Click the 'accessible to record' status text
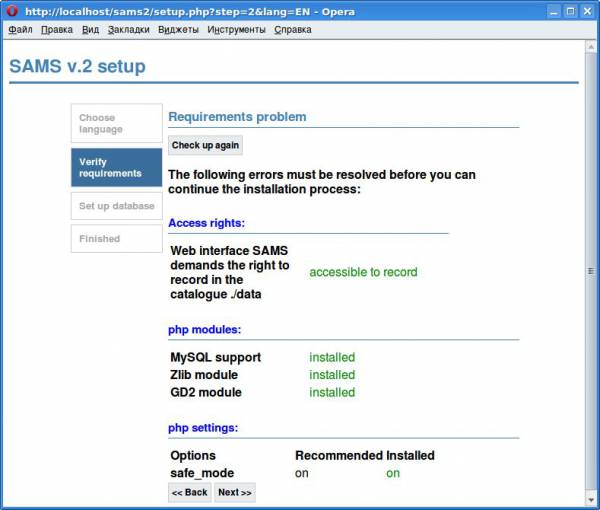Screen dimensions: 600x510 click(x=363, y=272)
